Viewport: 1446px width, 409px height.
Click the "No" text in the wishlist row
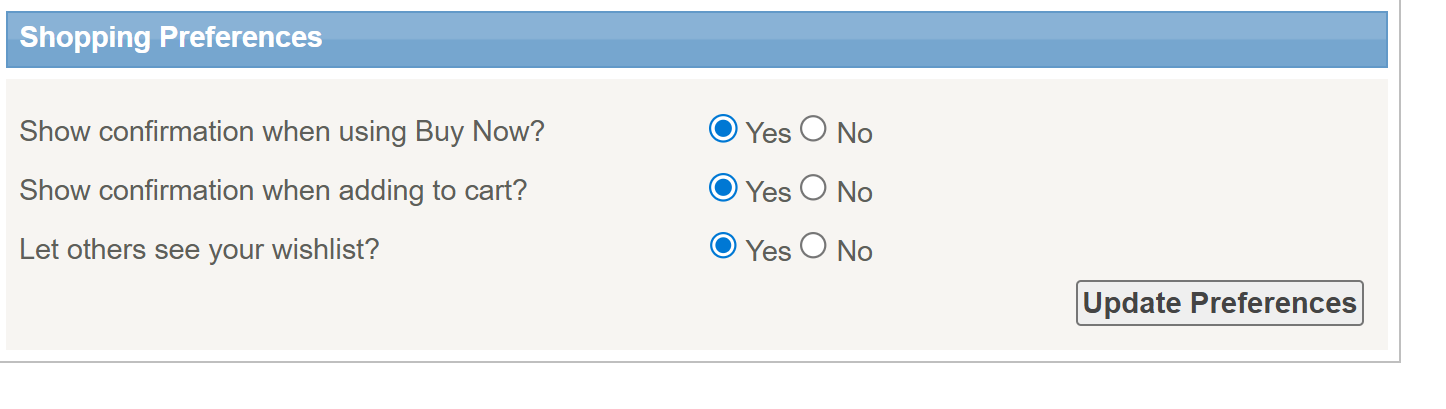855,251
